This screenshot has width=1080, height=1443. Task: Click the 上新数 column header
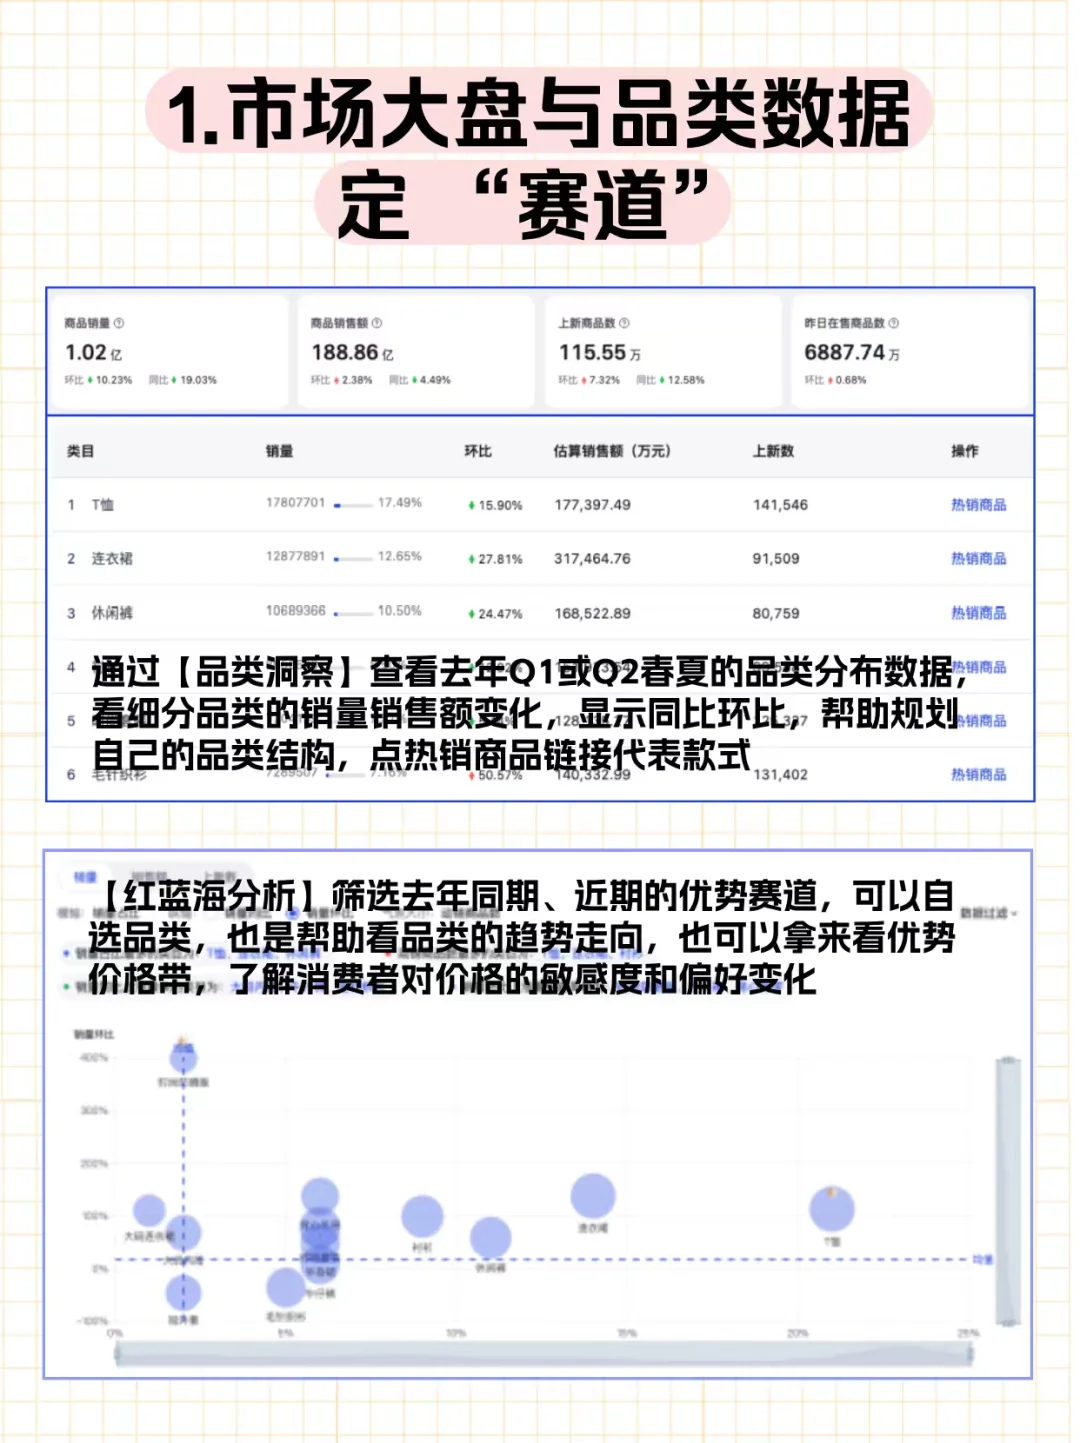coord(773,451)
